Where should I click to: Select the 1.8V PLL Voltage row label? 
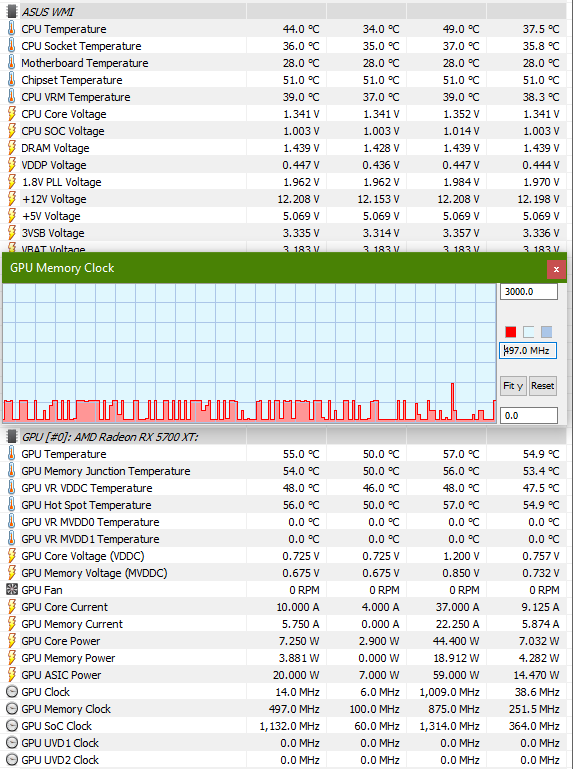tap(61, 182)
